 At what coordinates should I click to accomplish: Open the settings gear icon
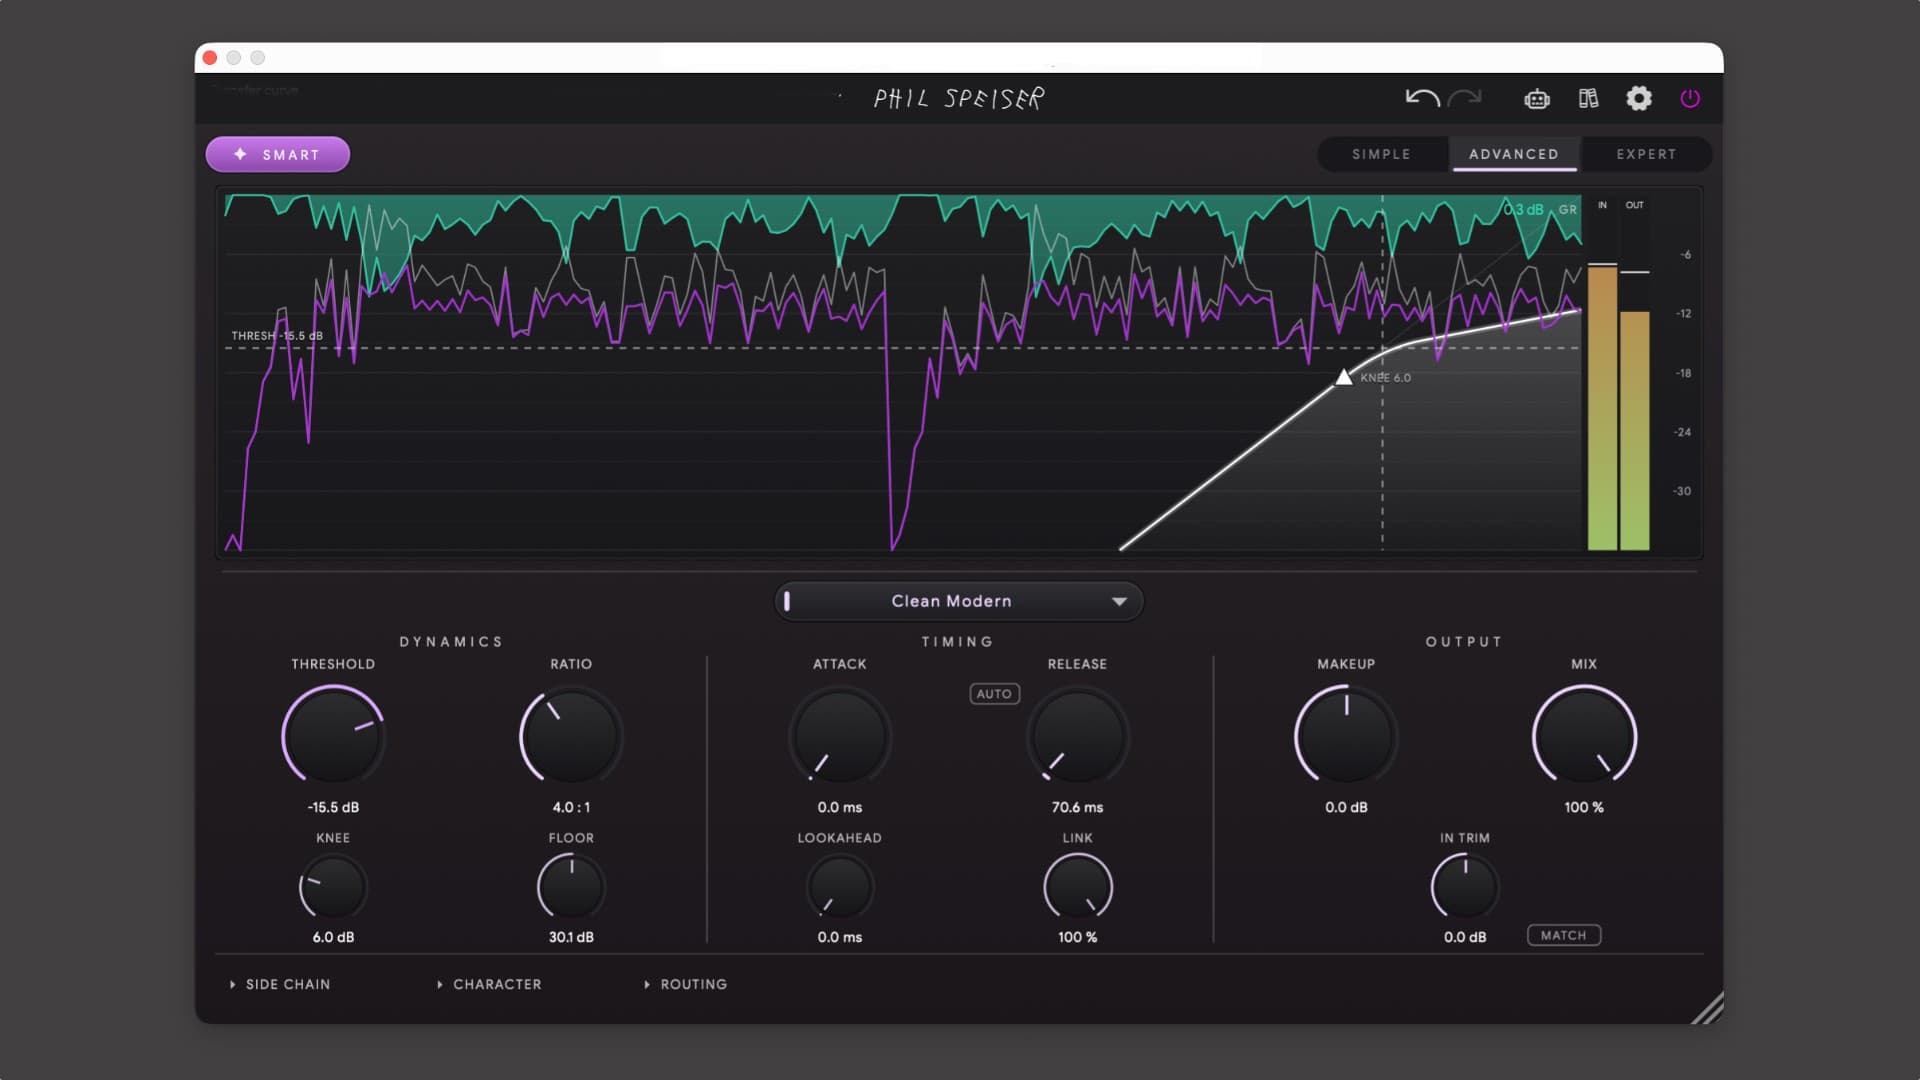pos(1639,98)
